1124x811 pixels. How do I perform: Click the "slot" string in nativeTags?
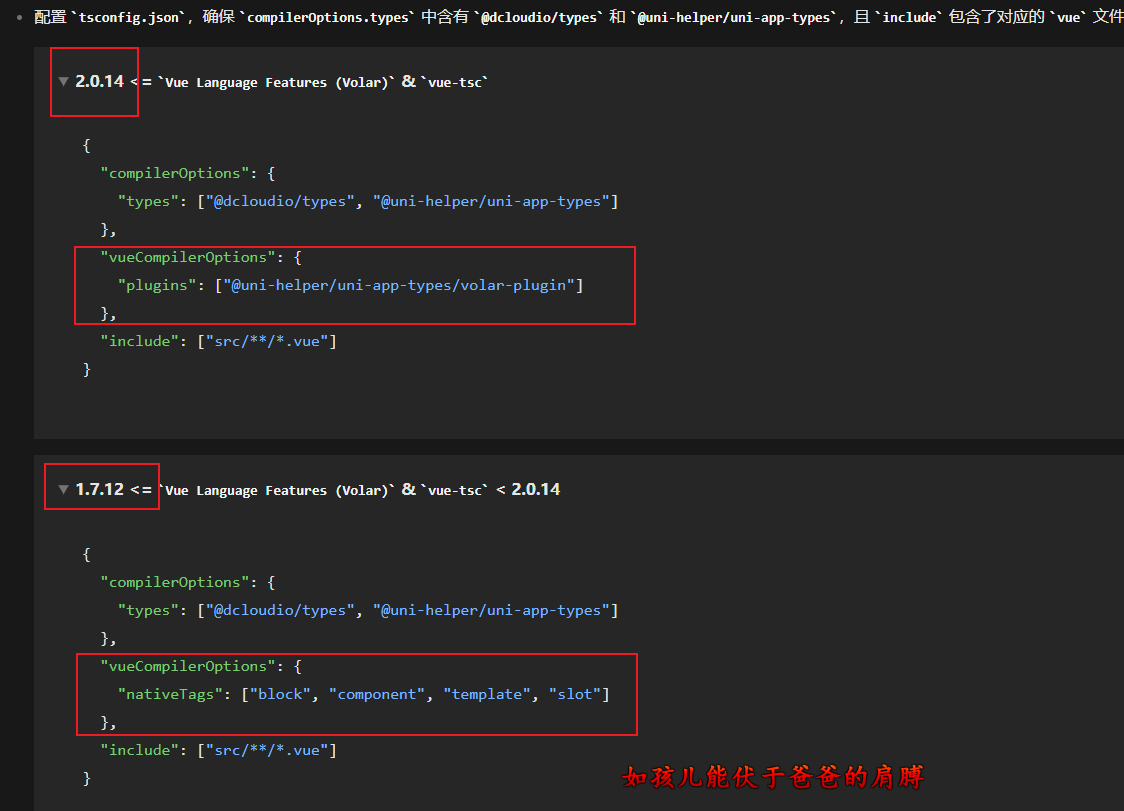pyautogui.click(x=574, y=694)
